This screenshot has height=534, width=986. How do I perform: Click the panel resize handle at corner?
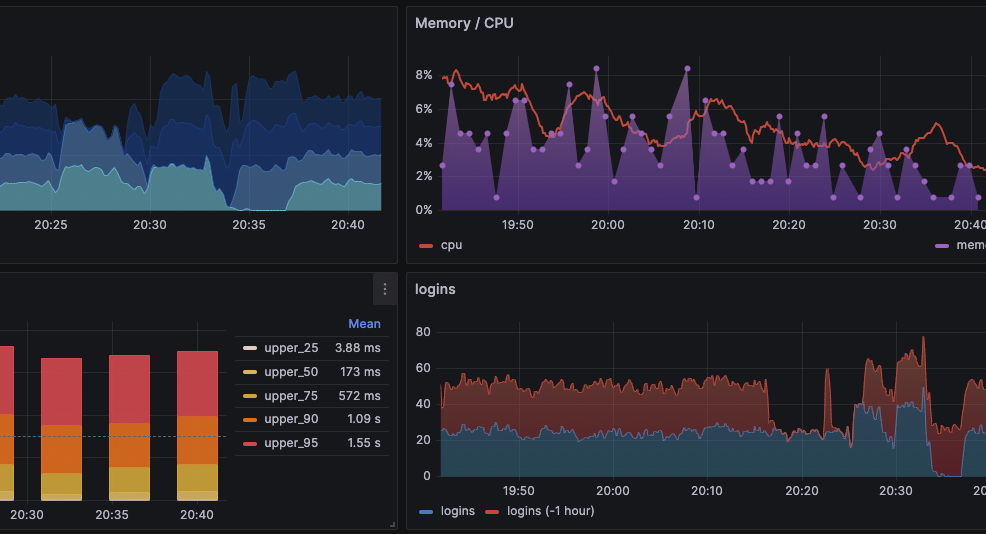click(x=392, y=524)
